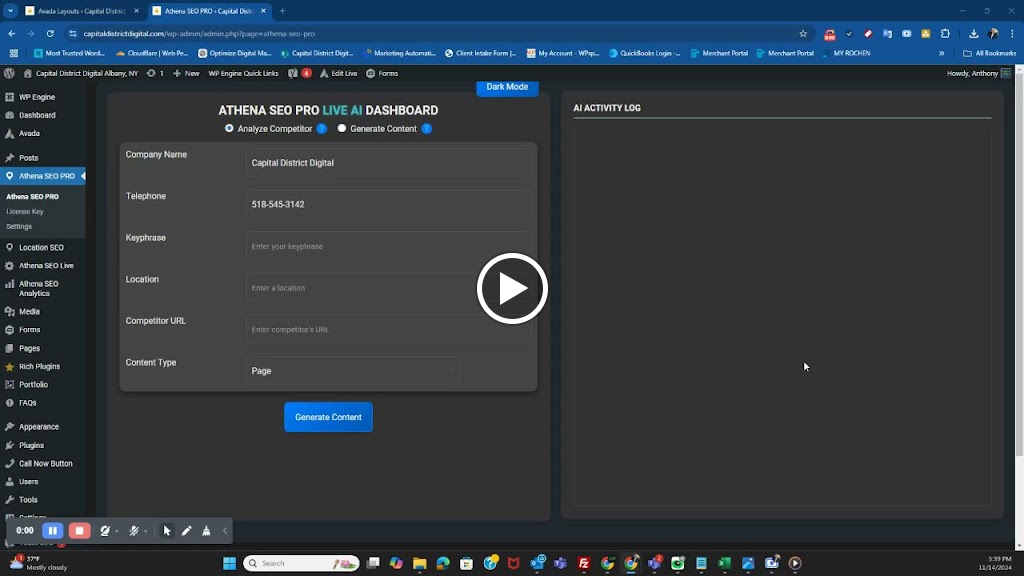The width and height of the screenshot is (1024, 576).
Task: Stop the screen recording
Action: (x=80, y=530)
